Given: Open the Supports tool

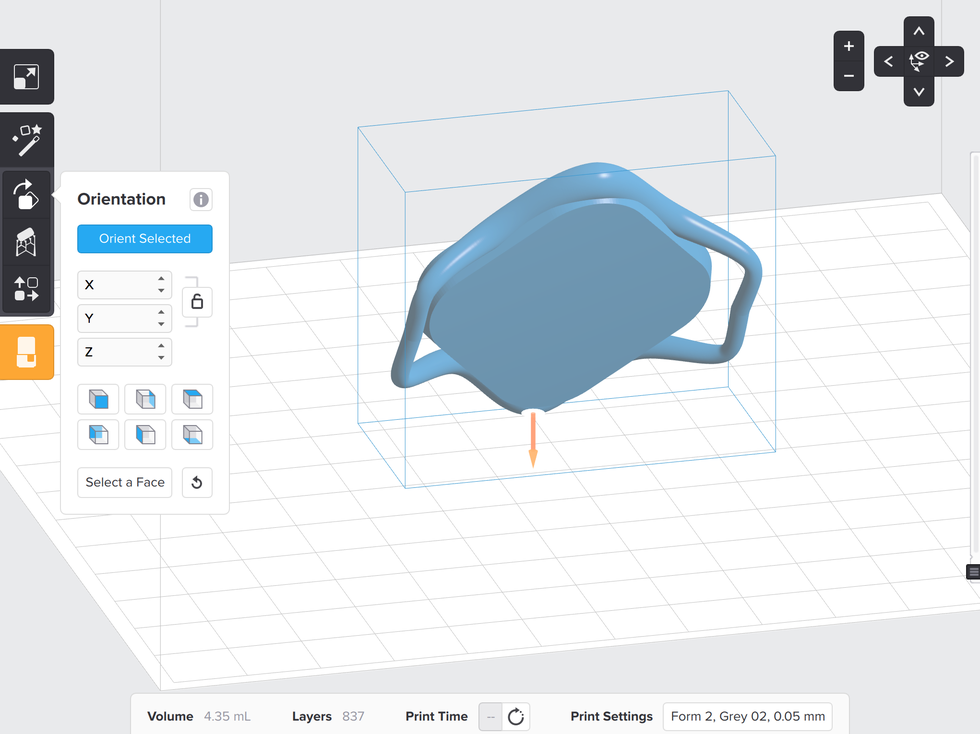Looking at the screenshot, I should pyautogui.click(x=27, y=243).
